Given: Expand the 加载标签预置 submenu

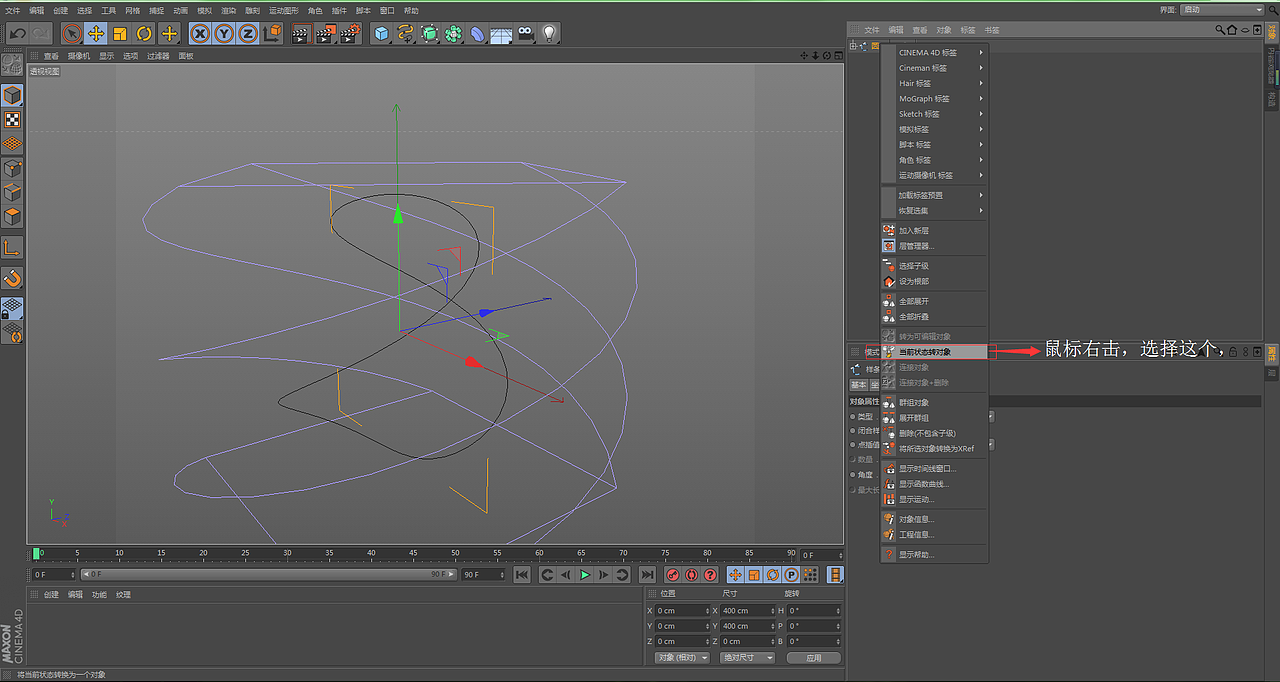Looking at the screenshot, I should pyautogui.click(x=935, y=195).
